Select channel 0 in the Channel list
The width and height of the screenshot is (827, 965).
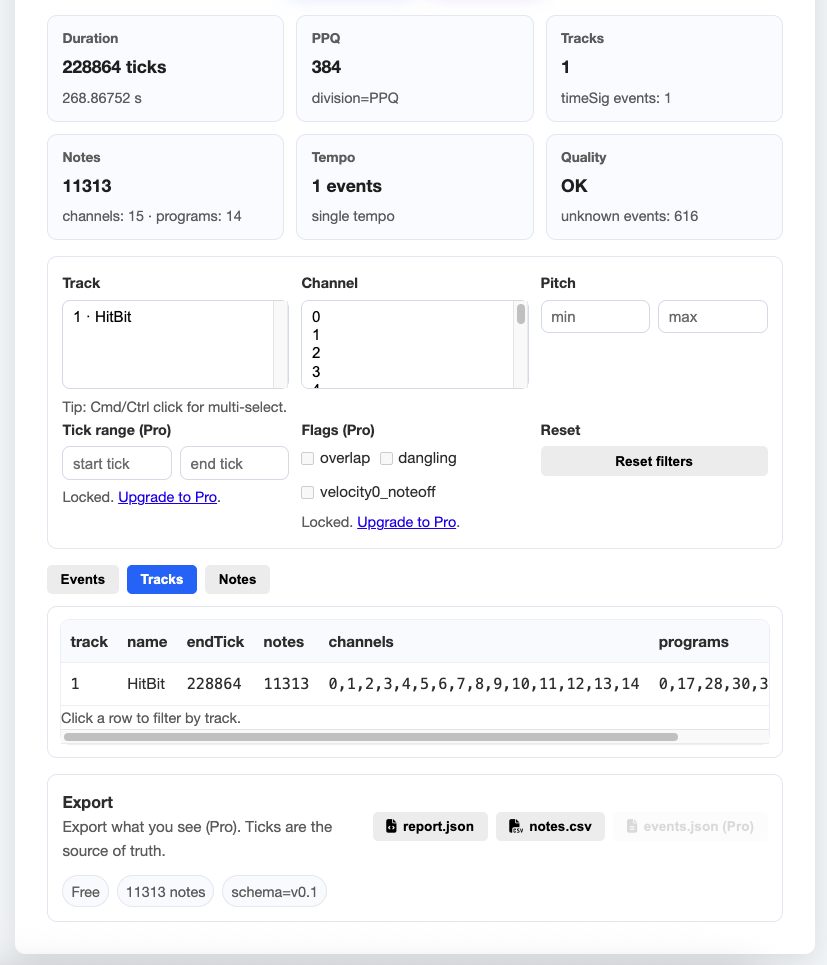point(316,317)
